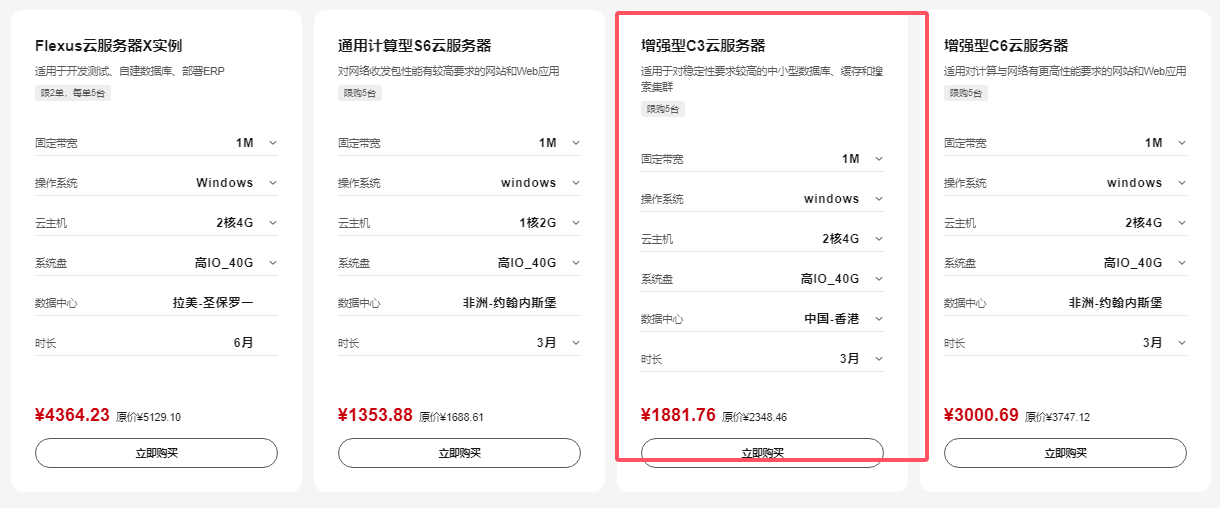
Task: Click the C3 description about 中小型数据库
Action: pos(762,79)
